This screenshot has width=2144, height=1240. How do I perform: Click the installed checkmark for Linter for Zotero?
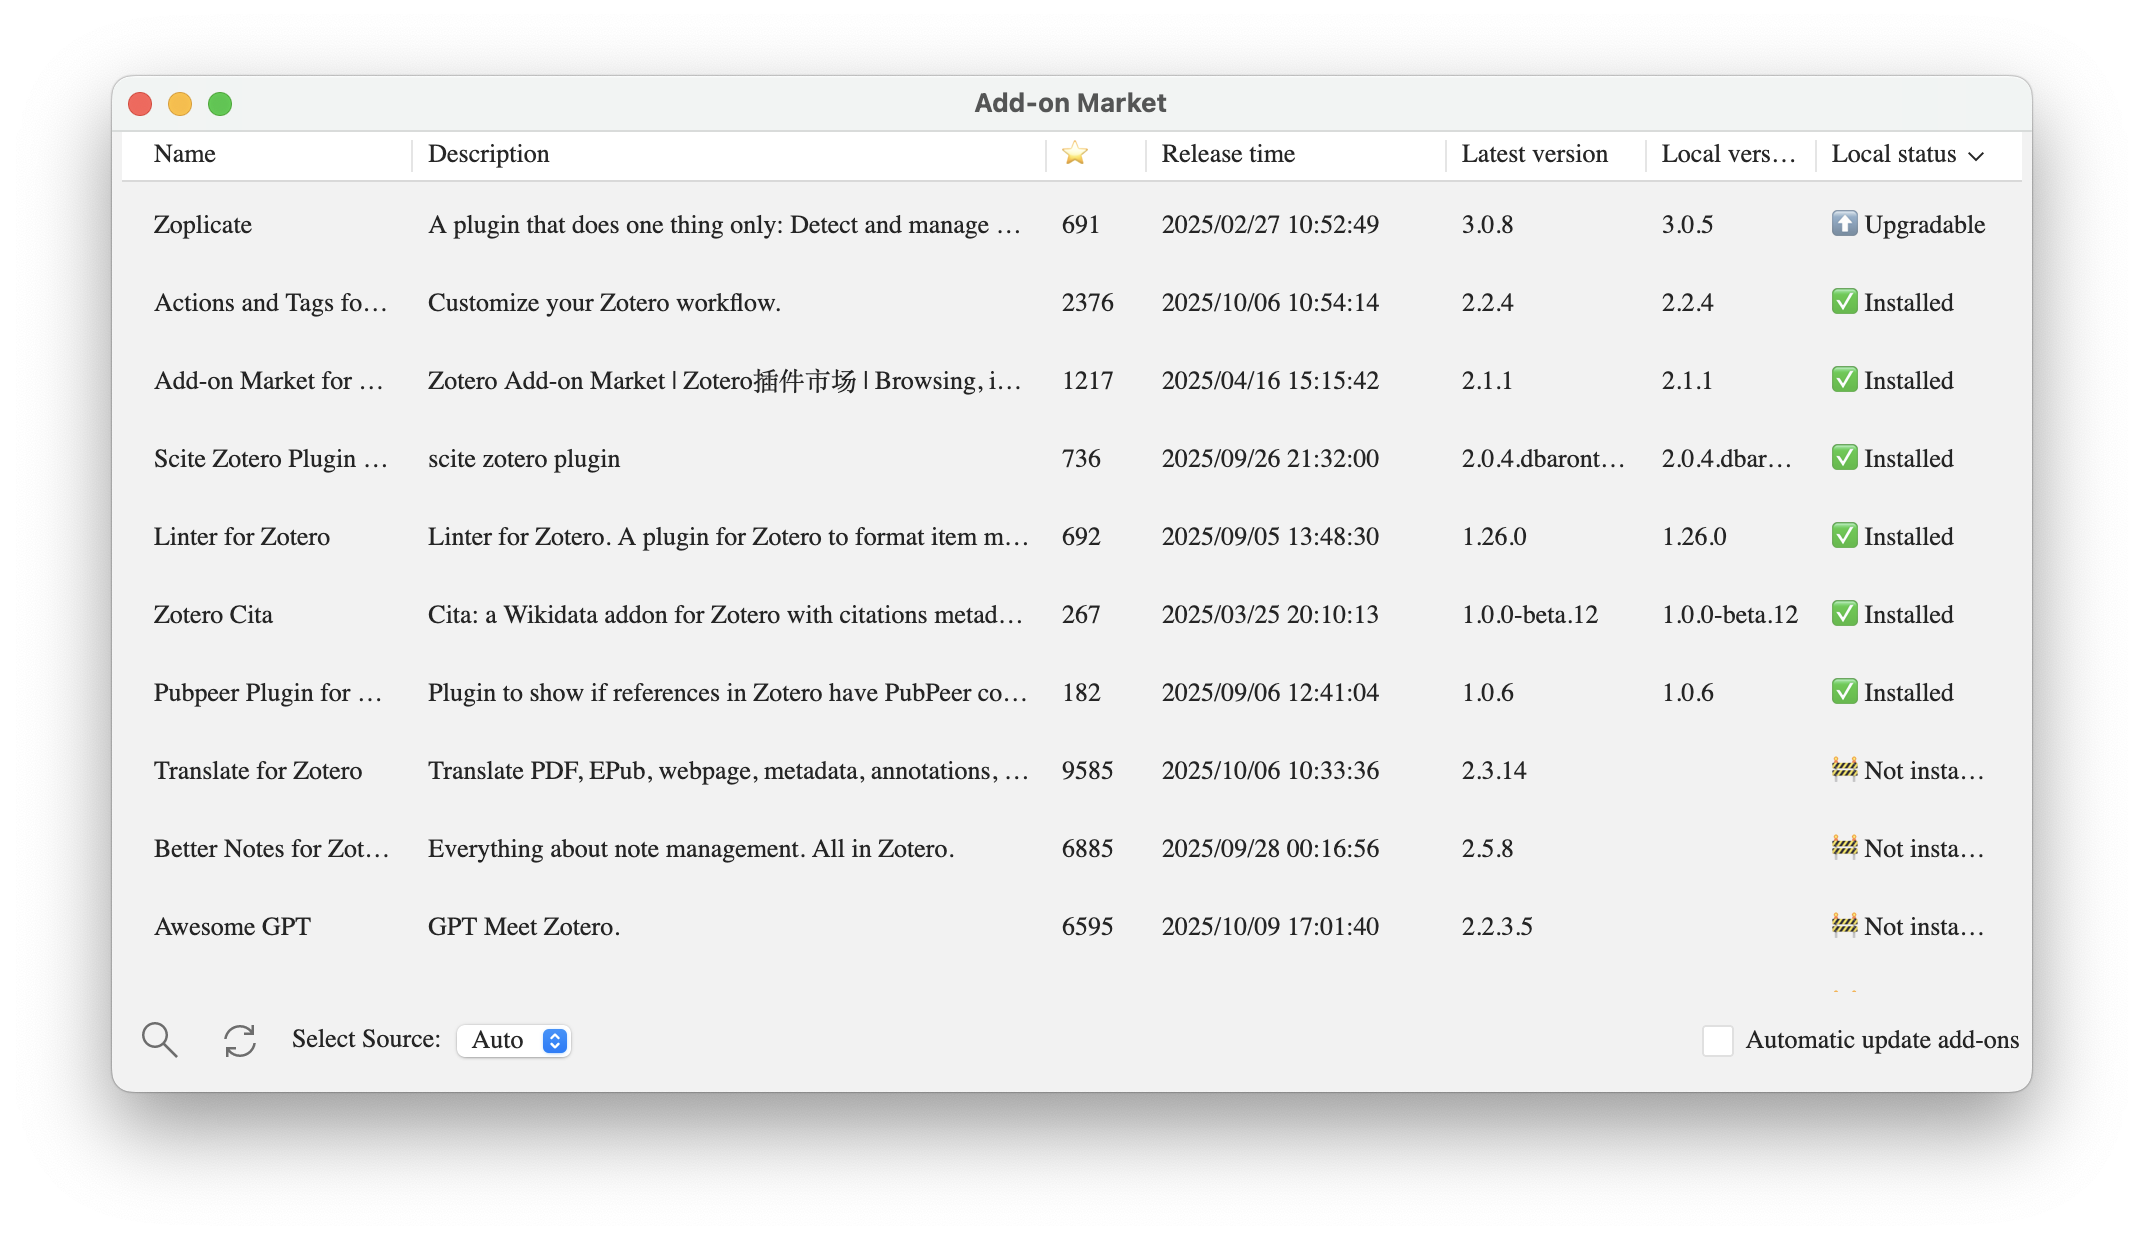(1843, 536)
